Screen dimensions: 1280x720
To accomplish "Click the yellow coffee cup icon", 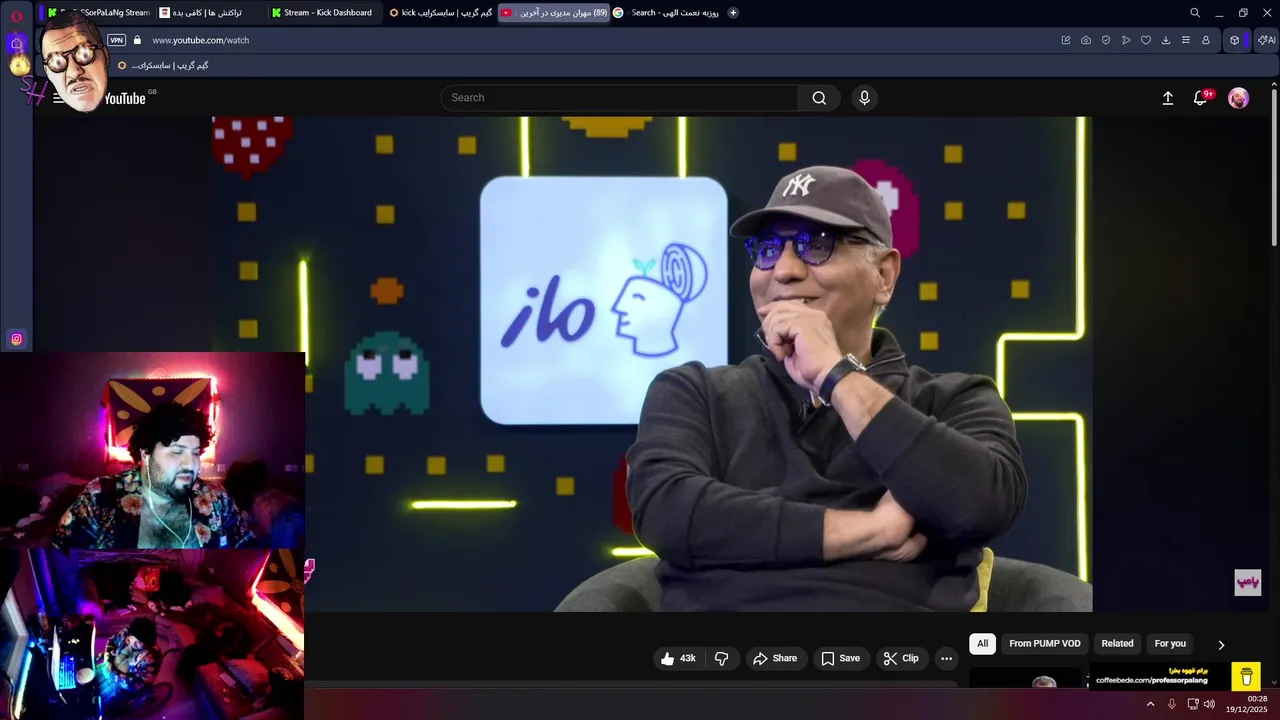I will [x=1246, y=677].
